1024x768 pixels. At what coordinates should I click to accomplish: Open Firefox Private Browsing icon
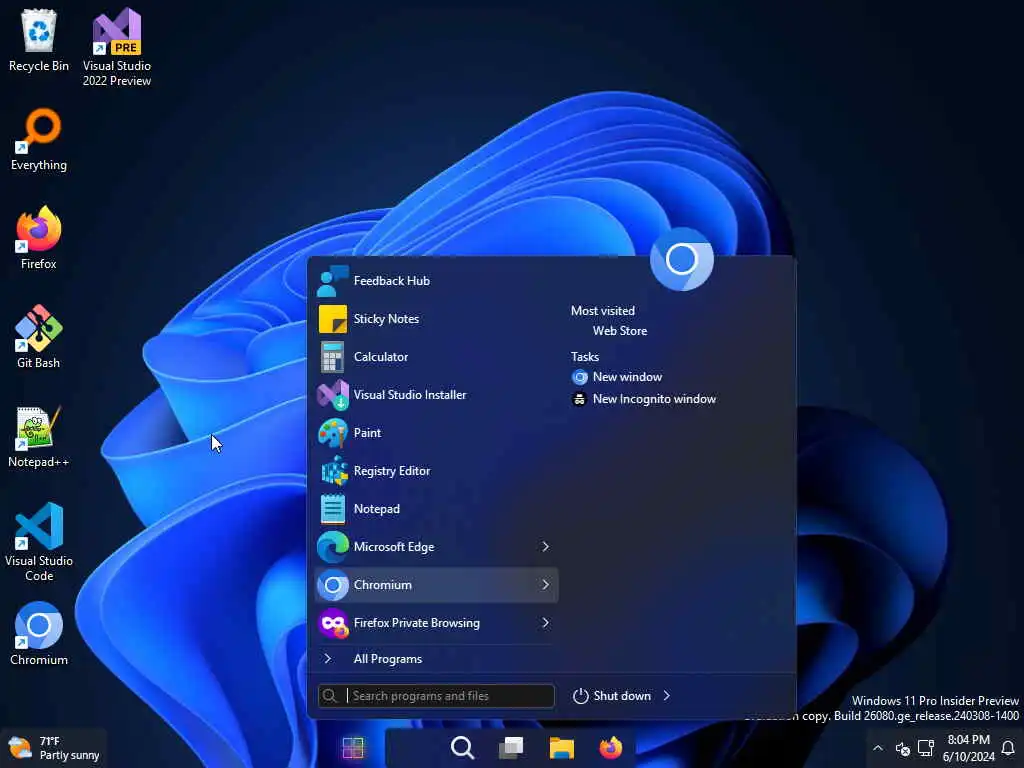click(333, 623)
